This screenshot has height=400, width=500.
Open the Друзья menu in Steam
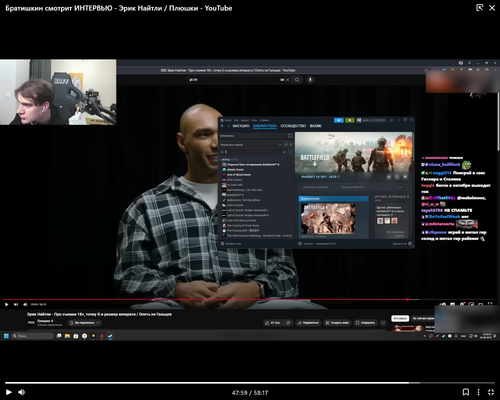coord(245,120)
